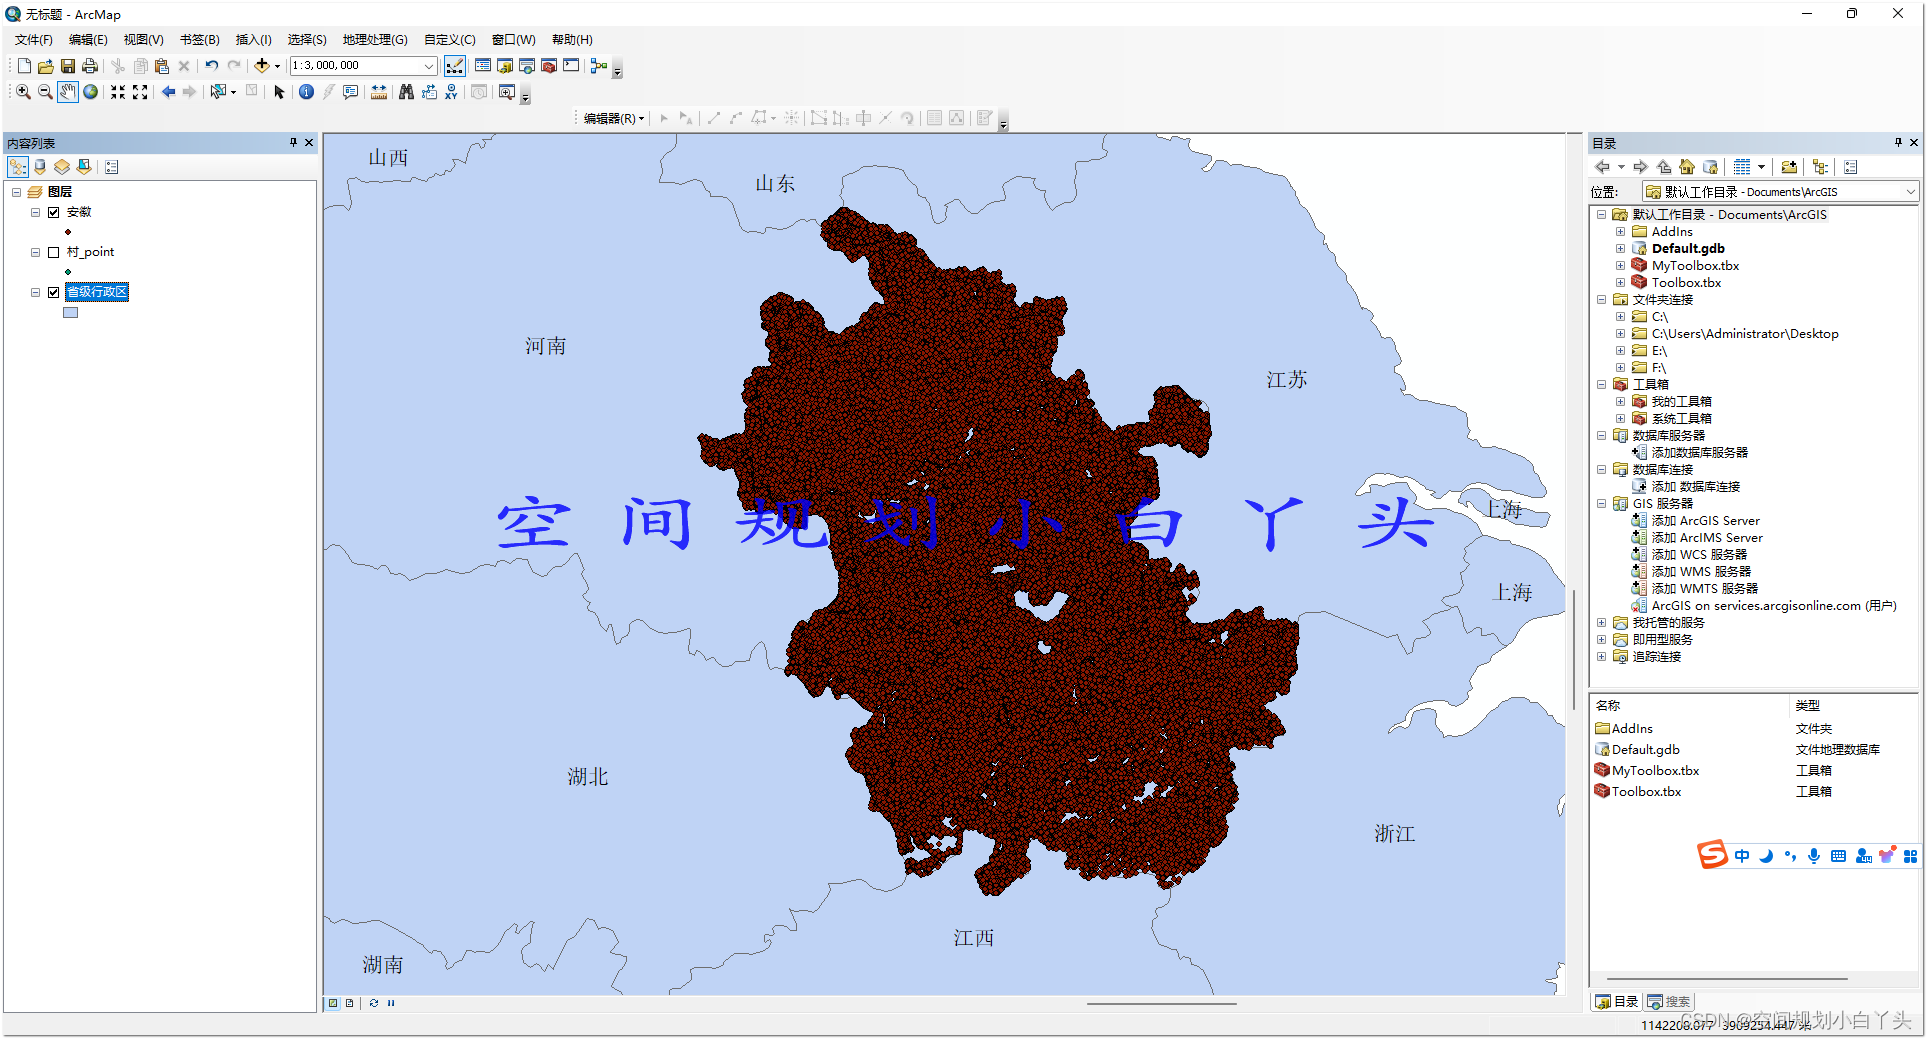Enable the 村_point layer checkbox
1927x1039 pixels.
[x=54, y=252]
